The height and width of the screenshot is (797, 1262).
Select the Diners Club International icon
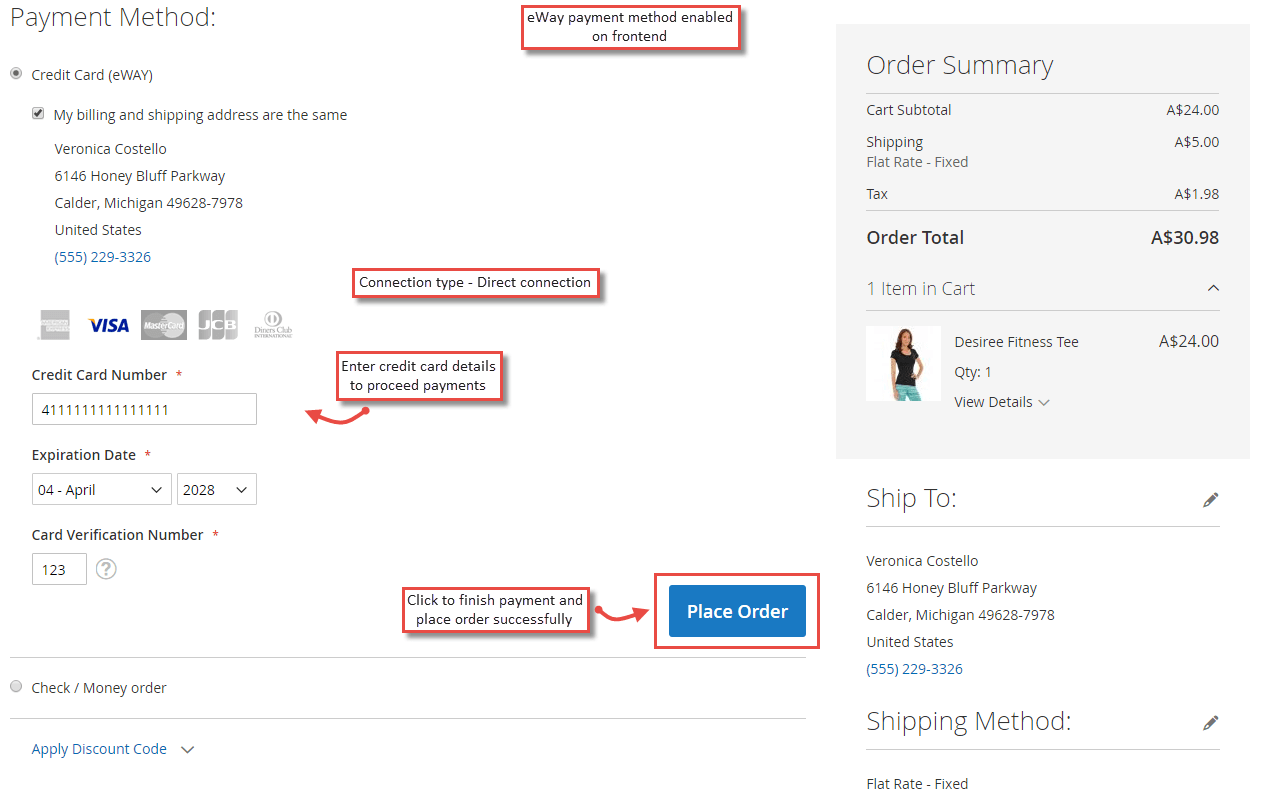tap(273, 324)
